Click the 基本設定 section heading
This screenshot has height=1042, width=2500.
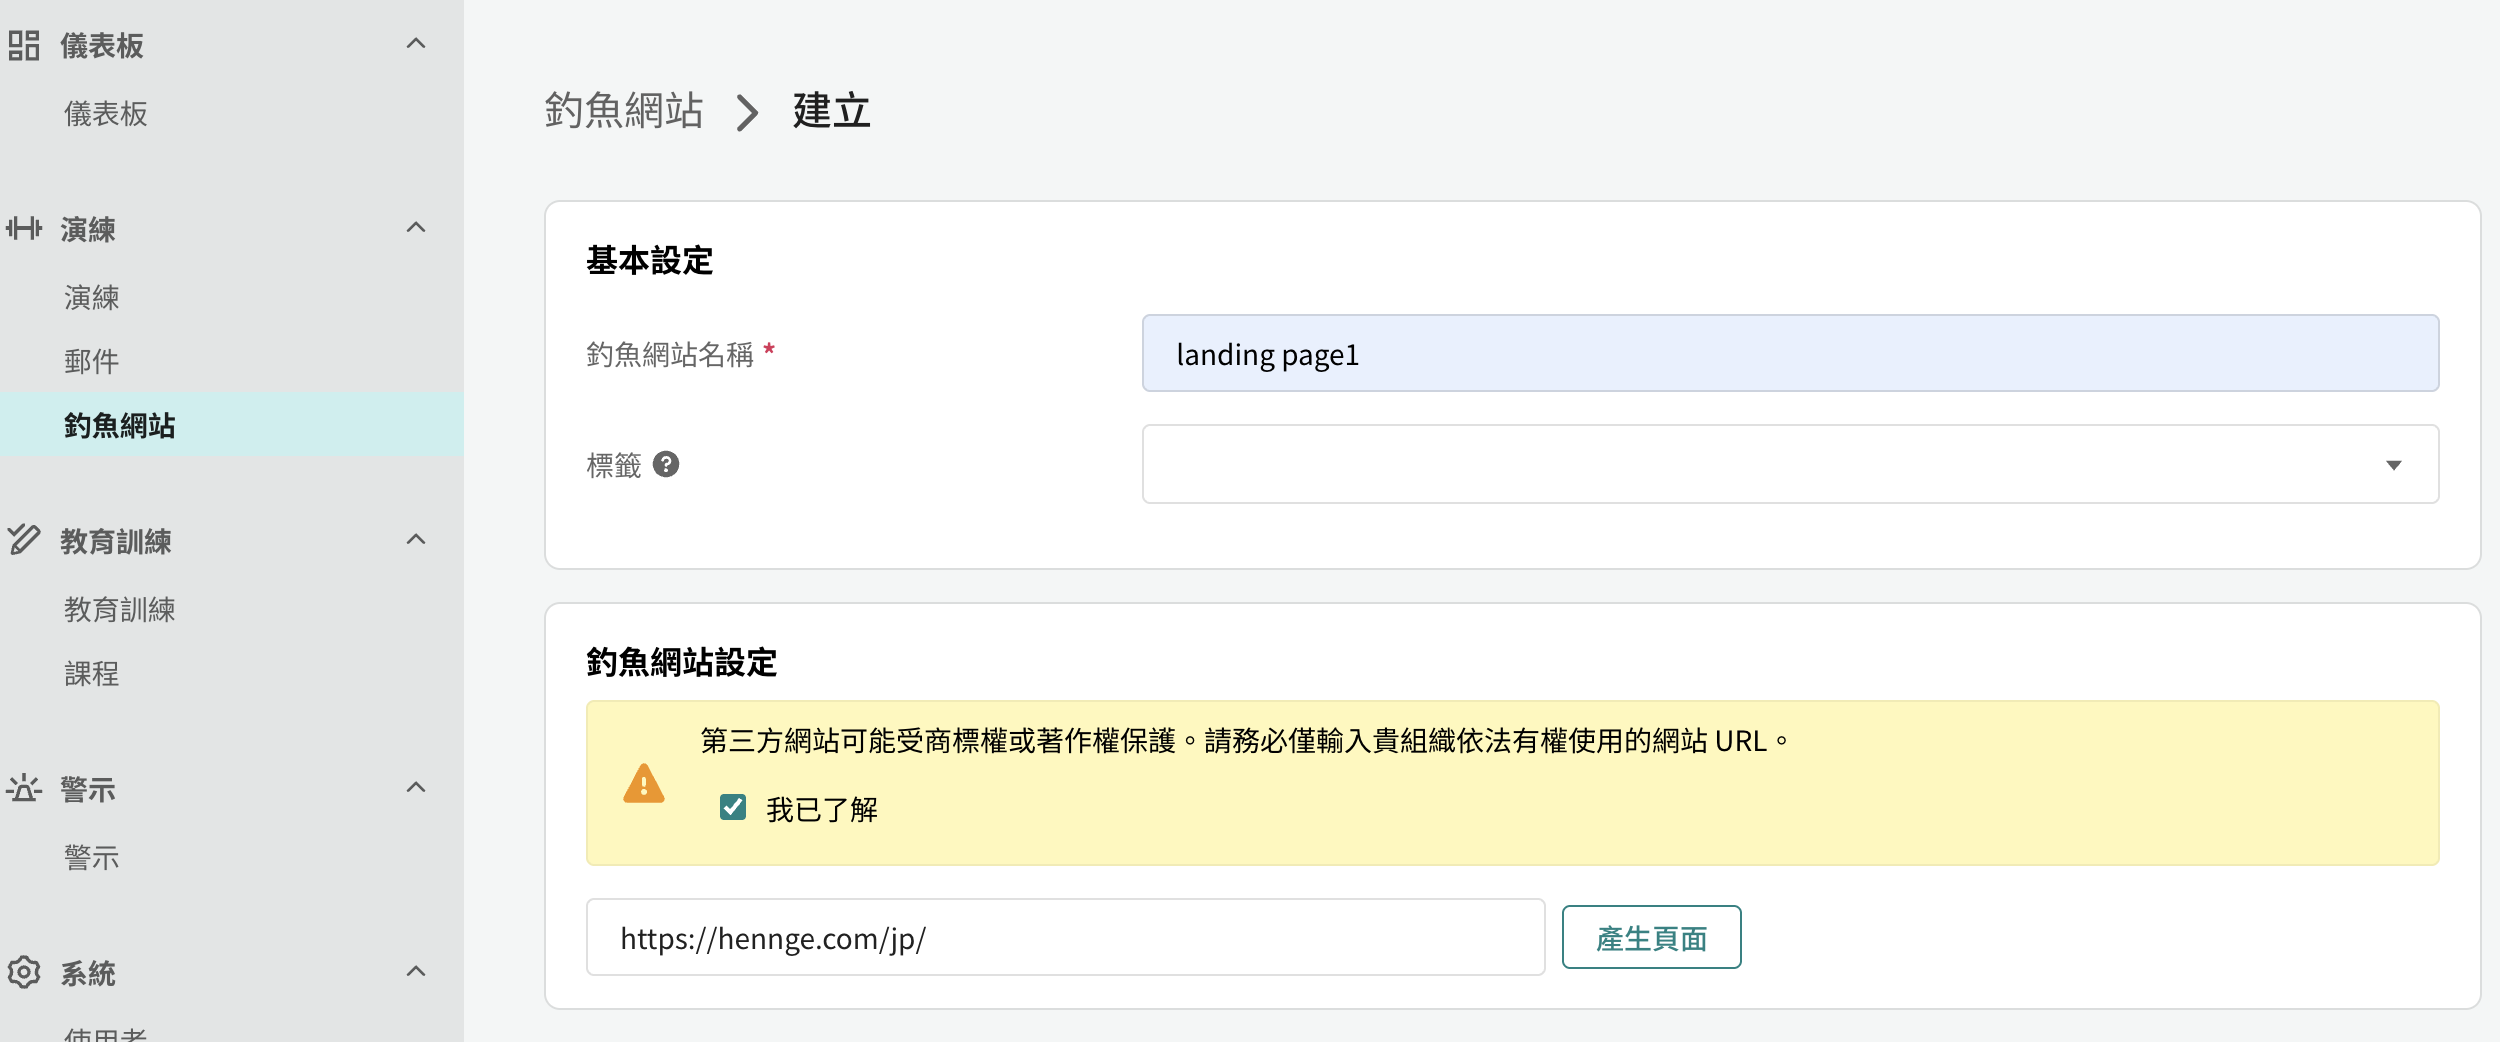coord(650,261)
